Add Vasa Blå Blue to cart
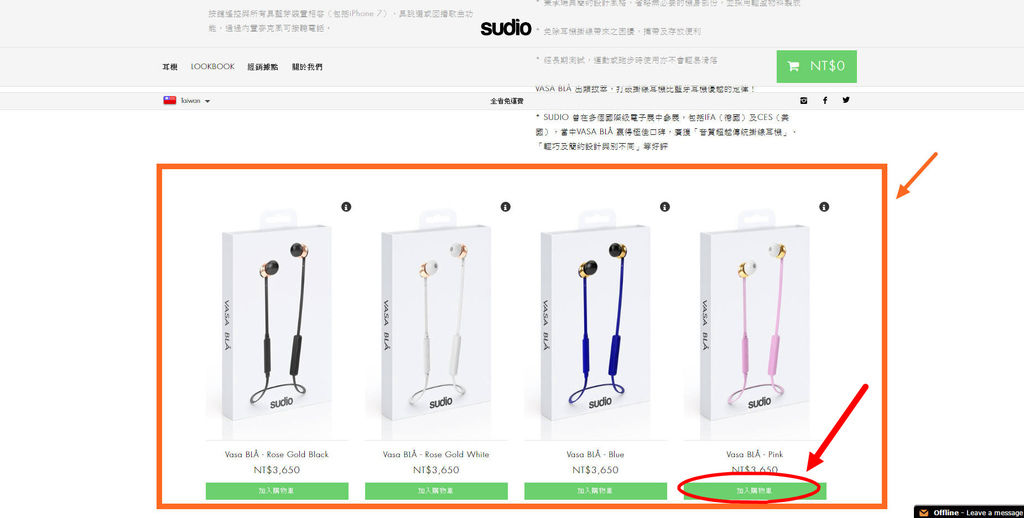 [596, 491]
